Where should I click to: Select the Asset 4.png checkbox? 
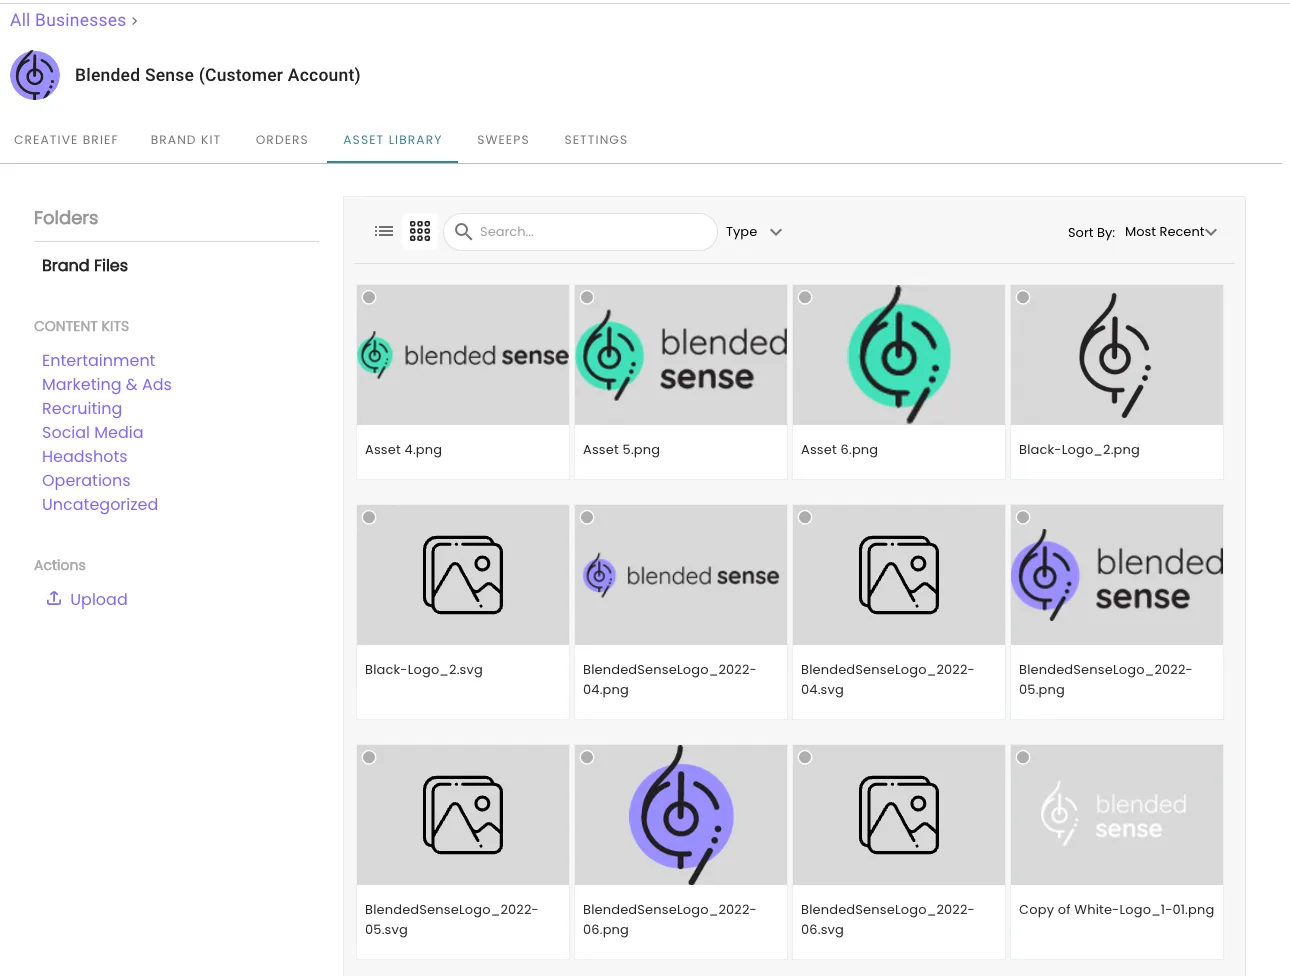(x=369, y=297)
